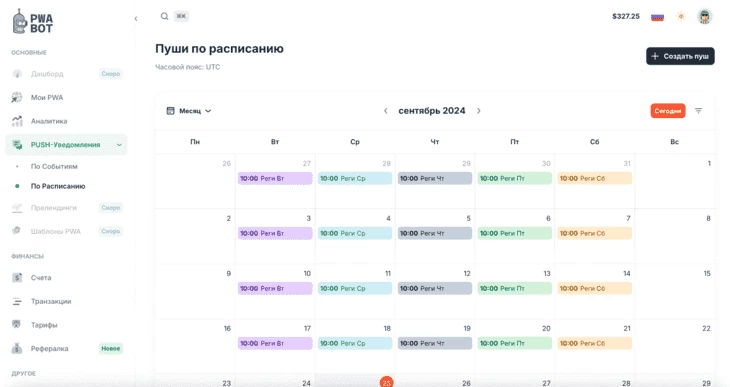Click the account balance $327.25
The height and width of the screenshot is (387, 730).
pos(626,16)
